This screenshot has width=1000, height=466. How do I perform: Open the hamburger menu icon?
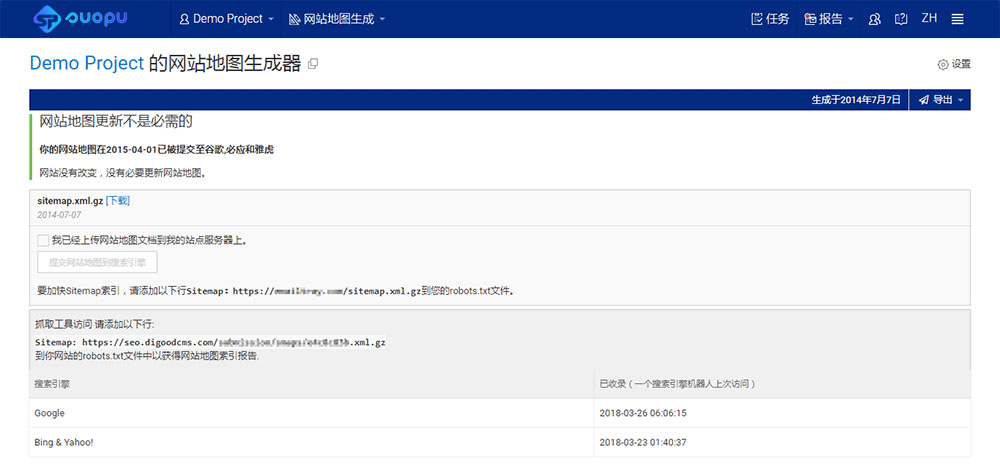click(x=957, y=19)
